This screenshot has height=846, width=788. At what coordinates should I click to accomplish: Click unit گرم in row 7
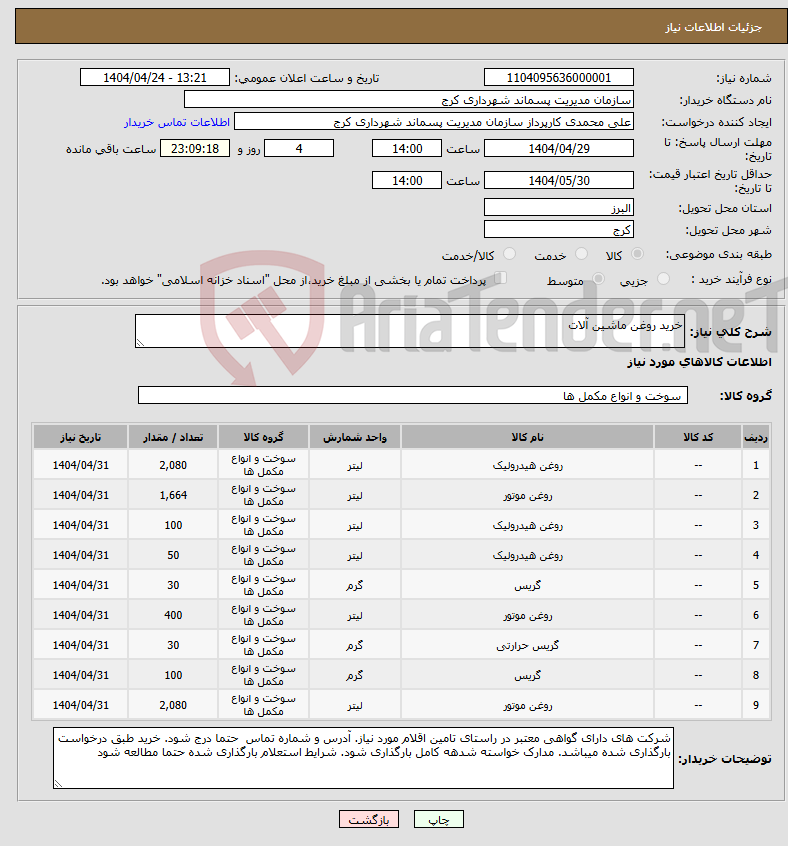point(355,645)
